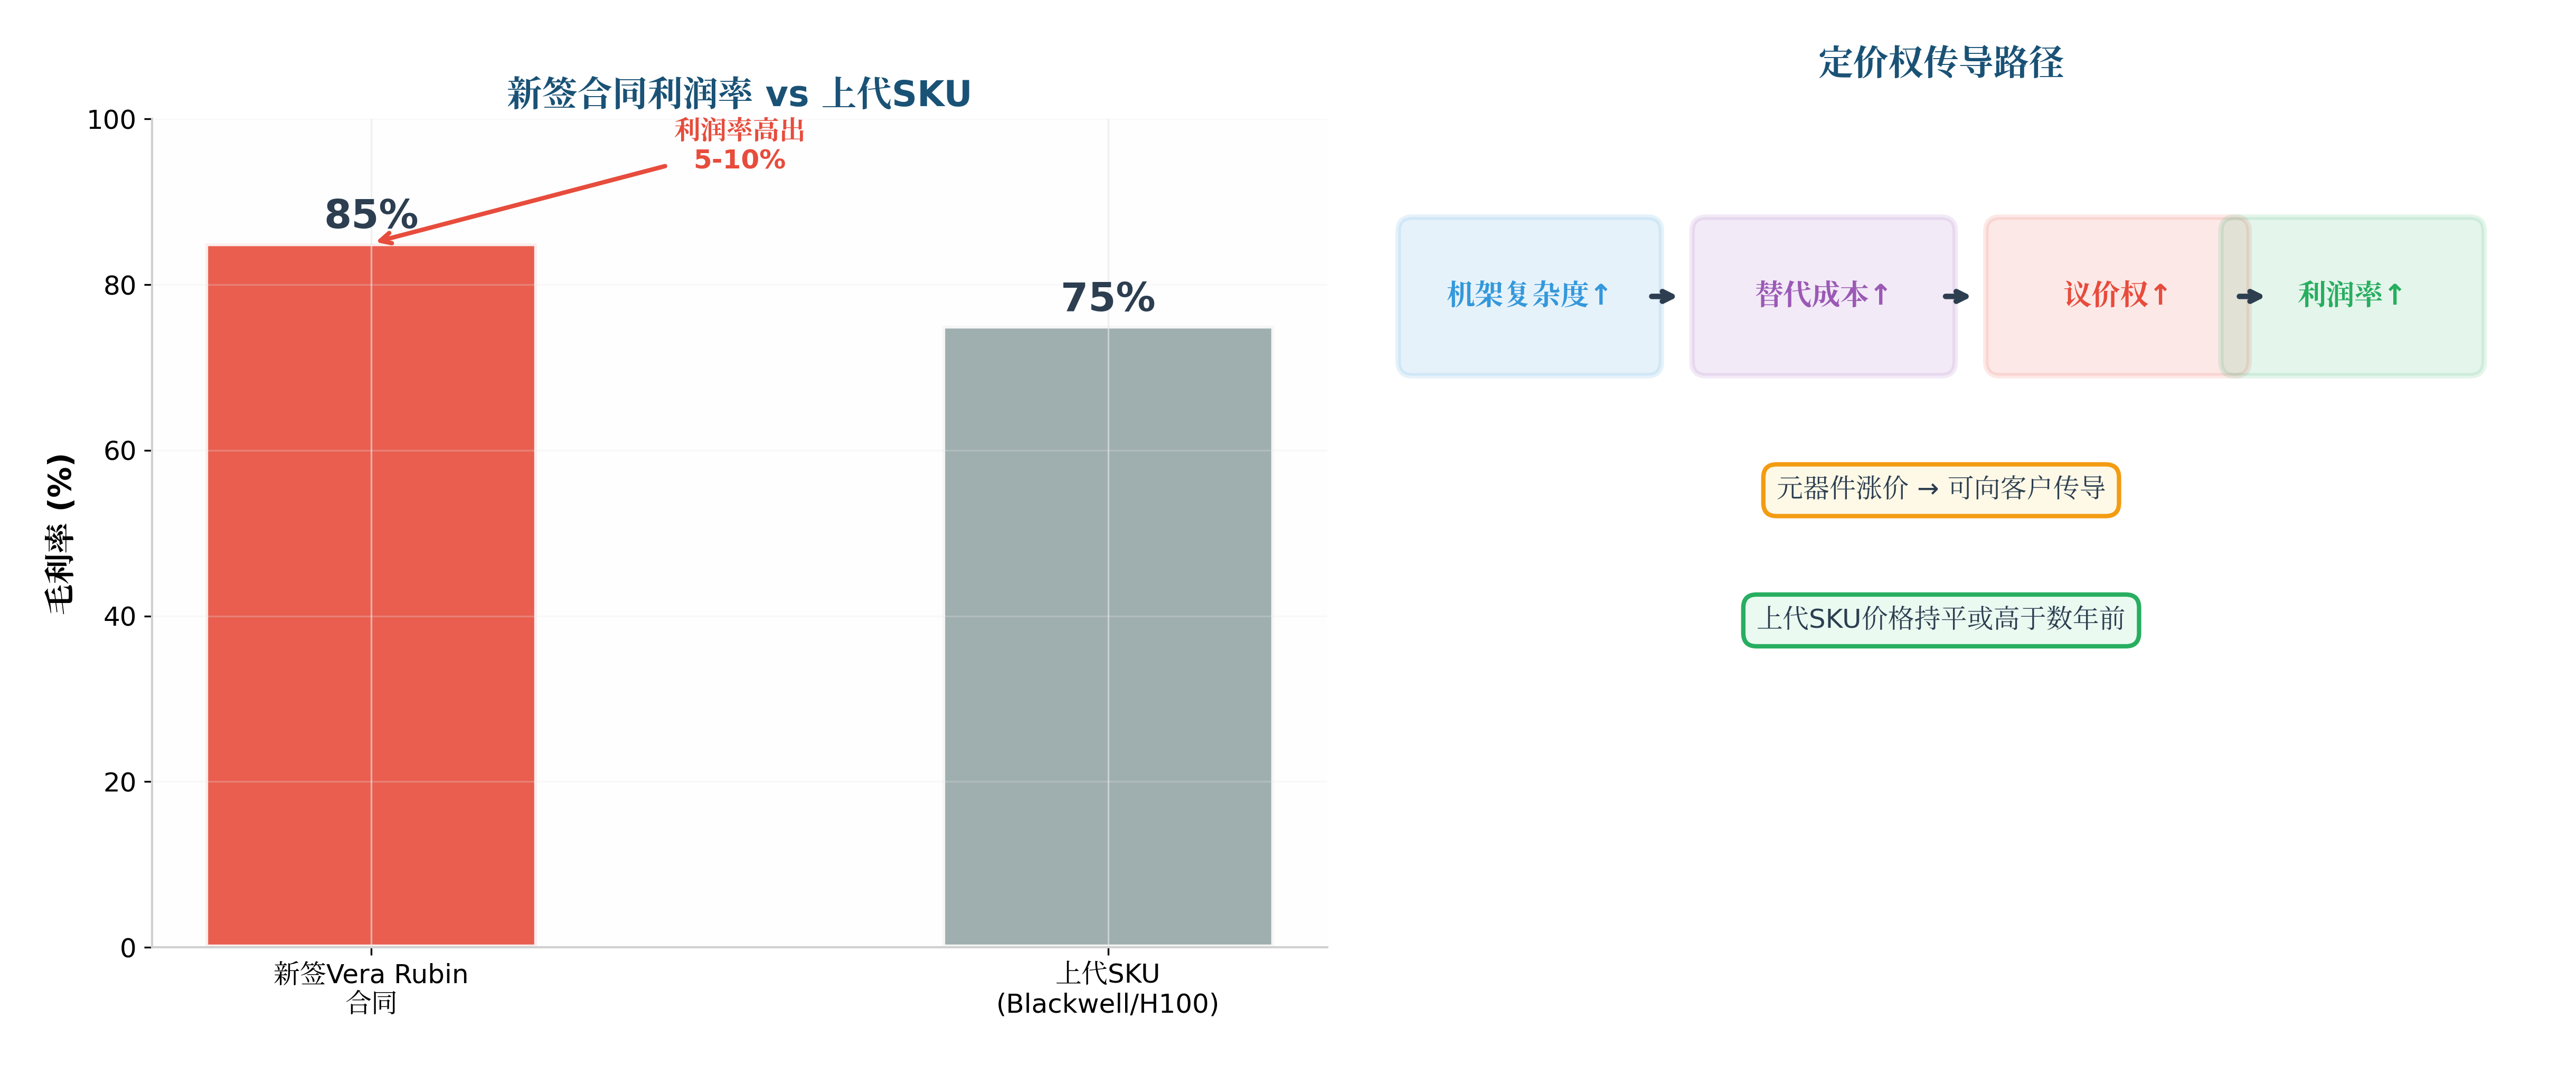Image resolution: width=2576 pixels, height=1065 pixels.
Task: Click the 新签合同利润率 vs 上代SKU chart title
Action: pos(739,93)
